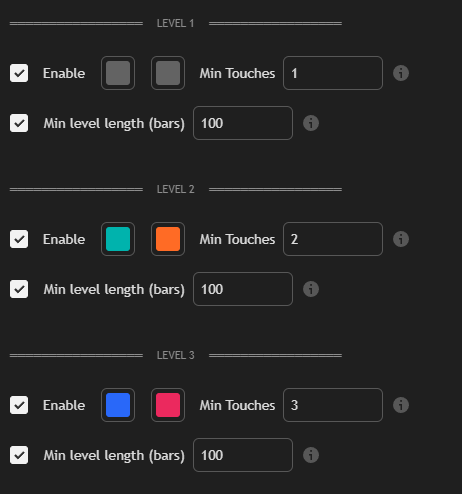Open the first gray swatch in Level 1

click(118, 73)
